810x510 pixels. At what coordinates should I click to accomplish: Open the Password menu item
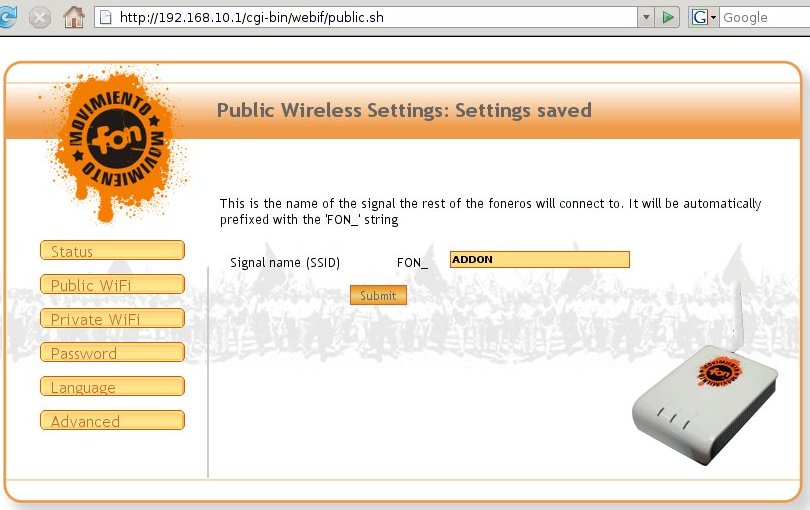pos(112,352)
